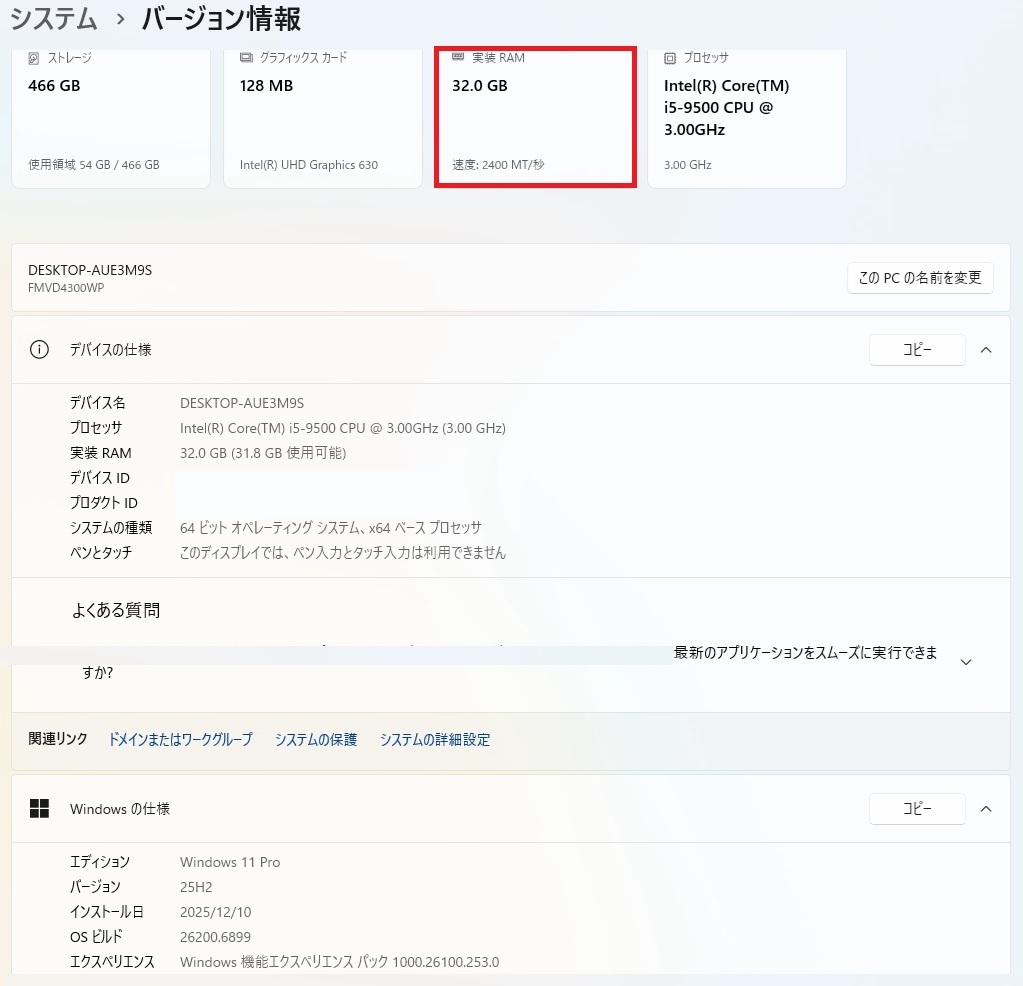Open the システムの保護 link
Viewport: 1023px width, 986px height.
pos(316,740)
